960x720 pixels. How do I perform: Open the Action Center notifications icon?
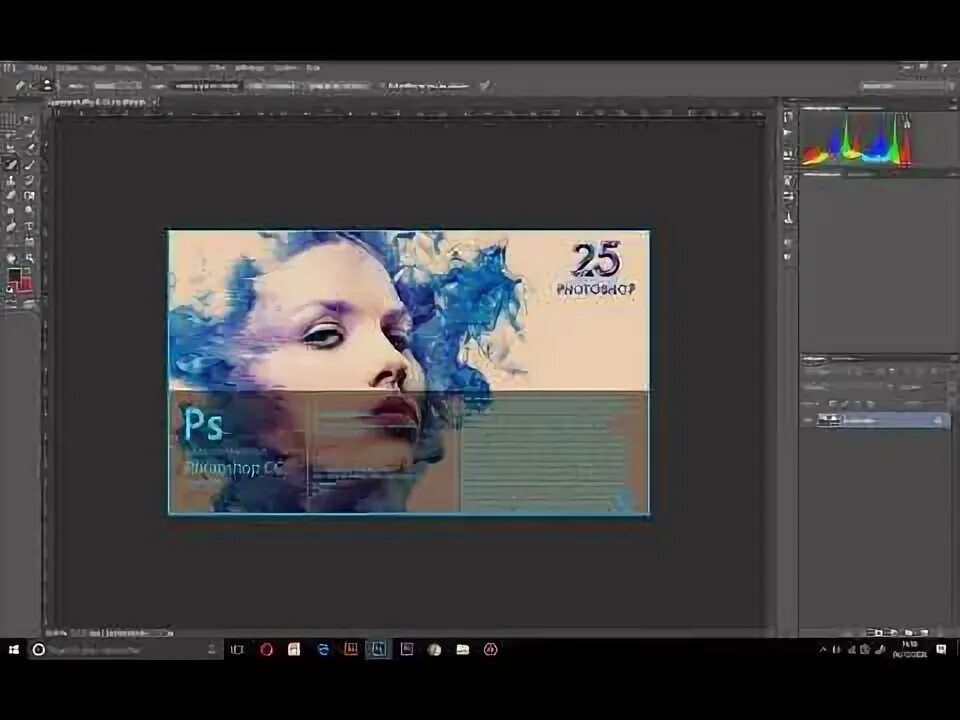tap(941, 649)
